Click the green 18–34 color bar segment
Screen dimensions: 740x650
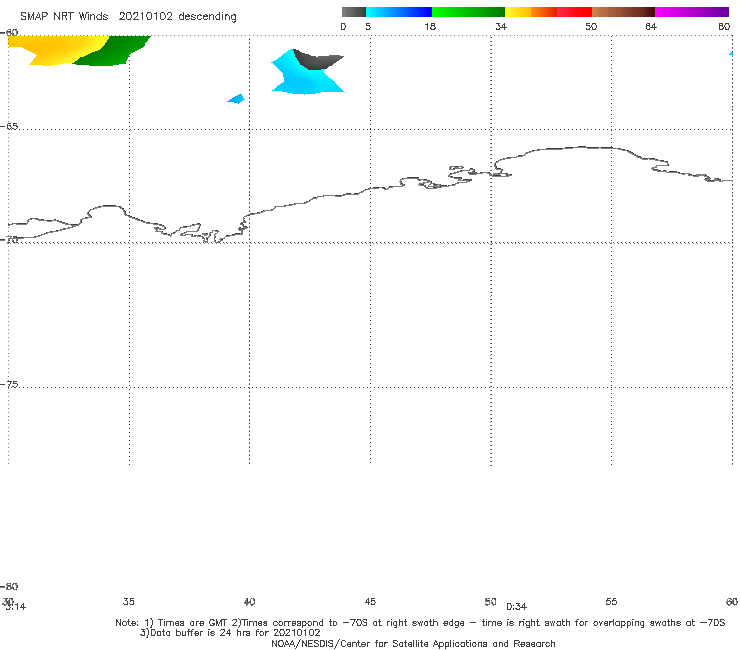468,12
